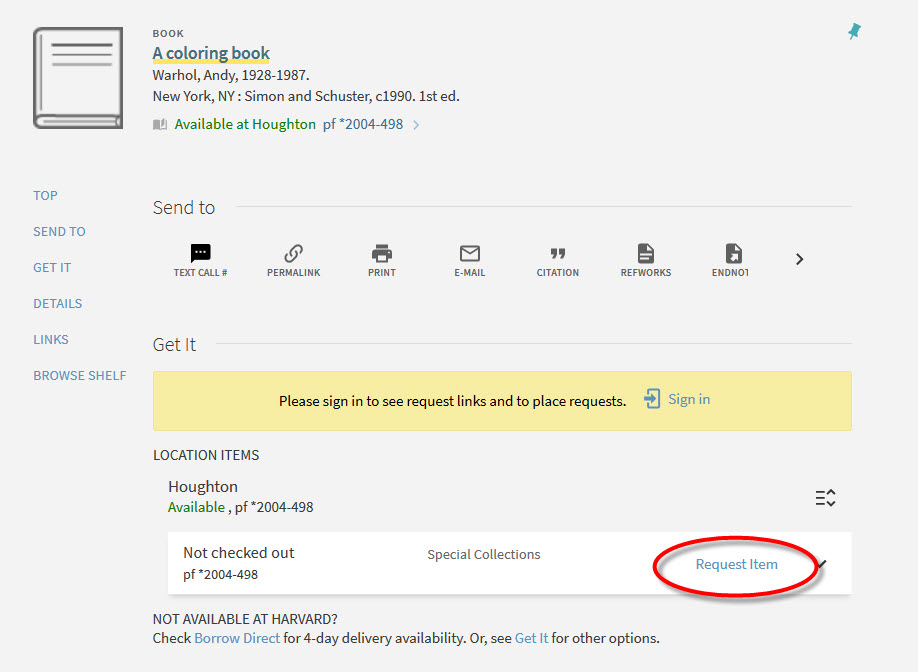The height and width of the screenshot is (672, 918).
Task: Click the 'Warhol, Andy, 1928-1987.' author text
Action: [x=231, y=75]
